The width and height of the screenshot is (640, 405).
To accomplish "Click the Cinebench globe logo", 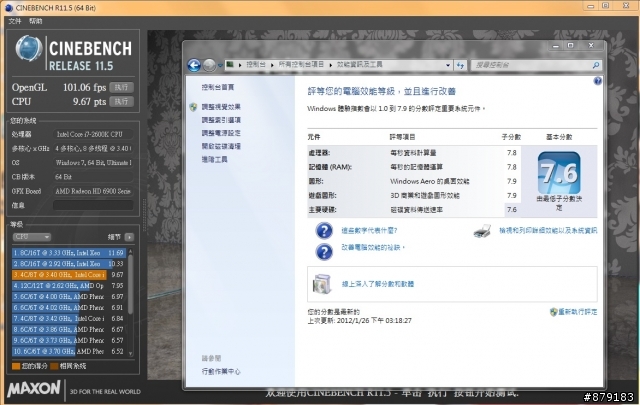I will pos(29,49).
